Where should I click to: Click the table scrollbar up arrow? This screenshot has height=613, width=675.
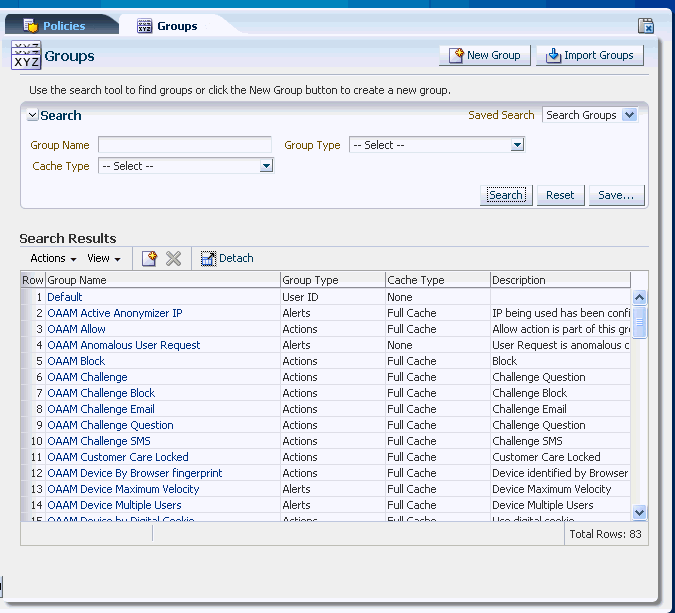[x=640, y=297]
